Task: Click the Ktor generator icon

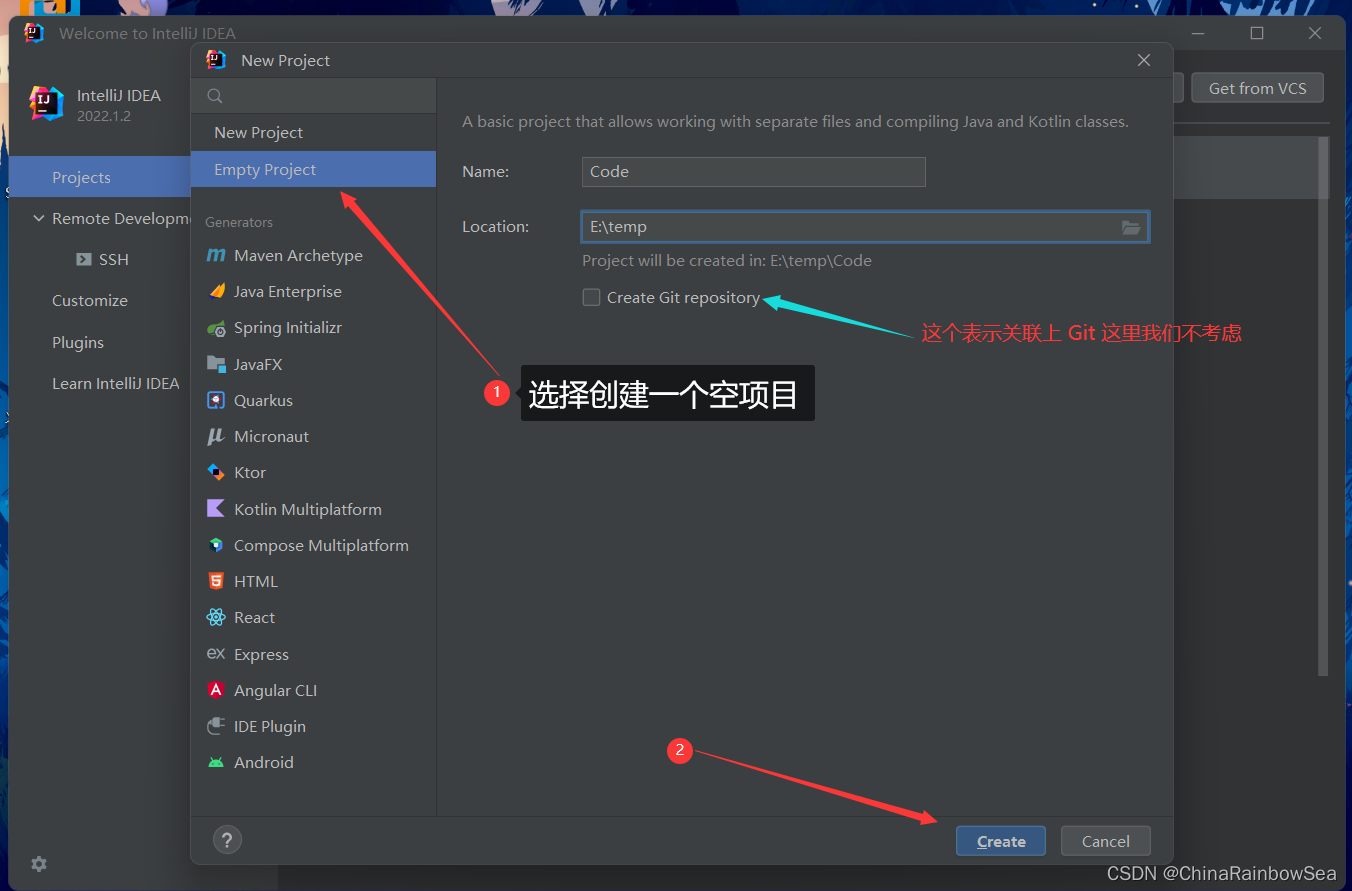Action: 216,472
